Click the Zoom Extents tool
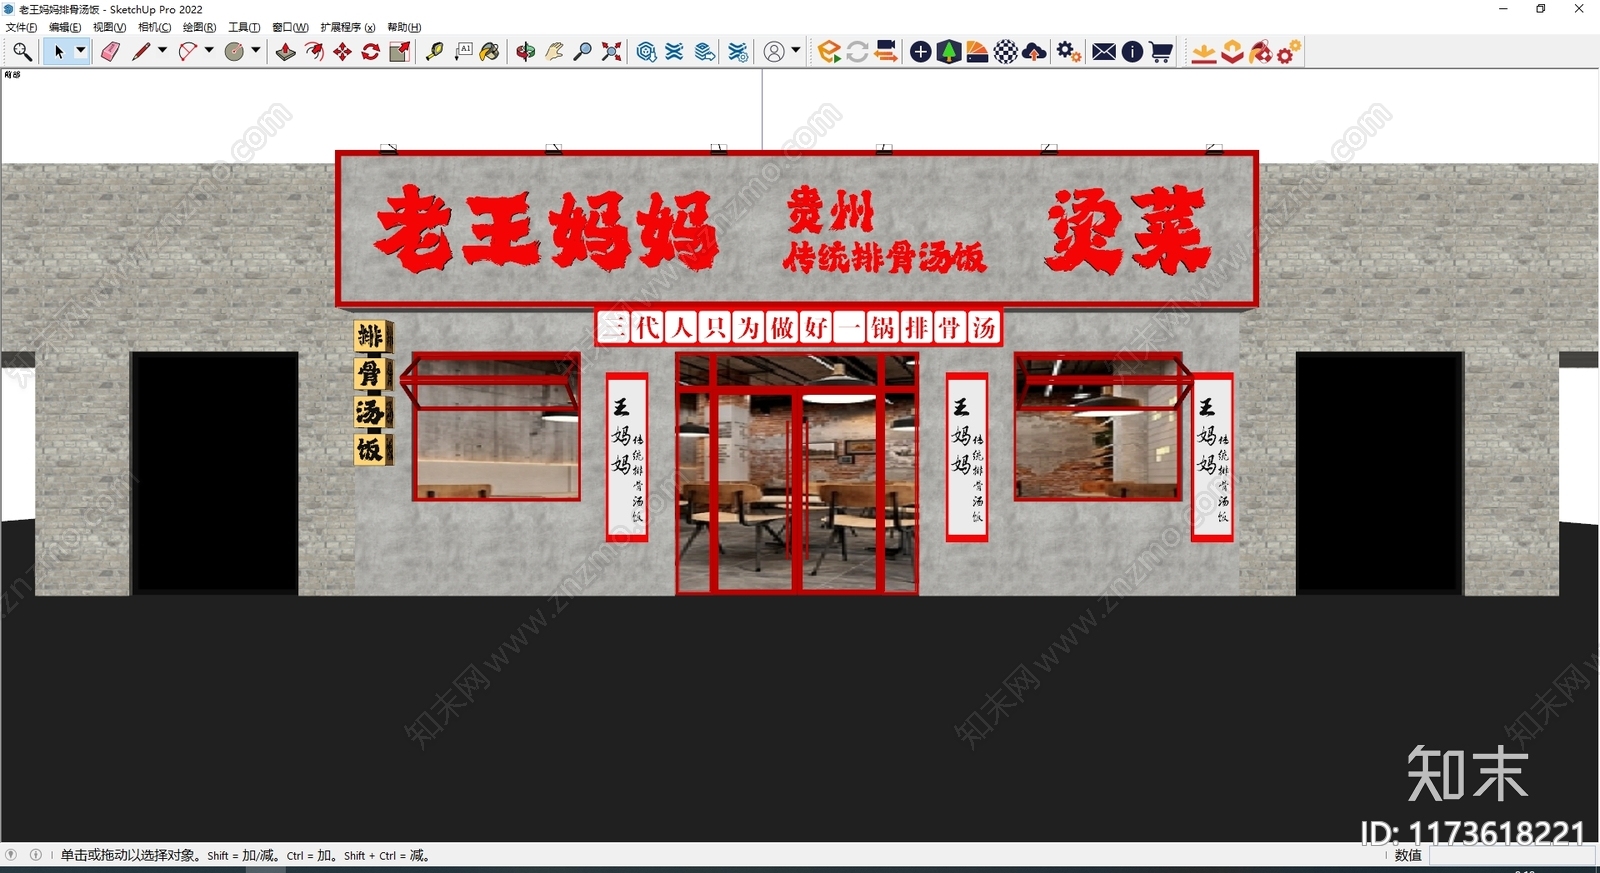The width and height of the screenshot is (1600, 873). 611,52
